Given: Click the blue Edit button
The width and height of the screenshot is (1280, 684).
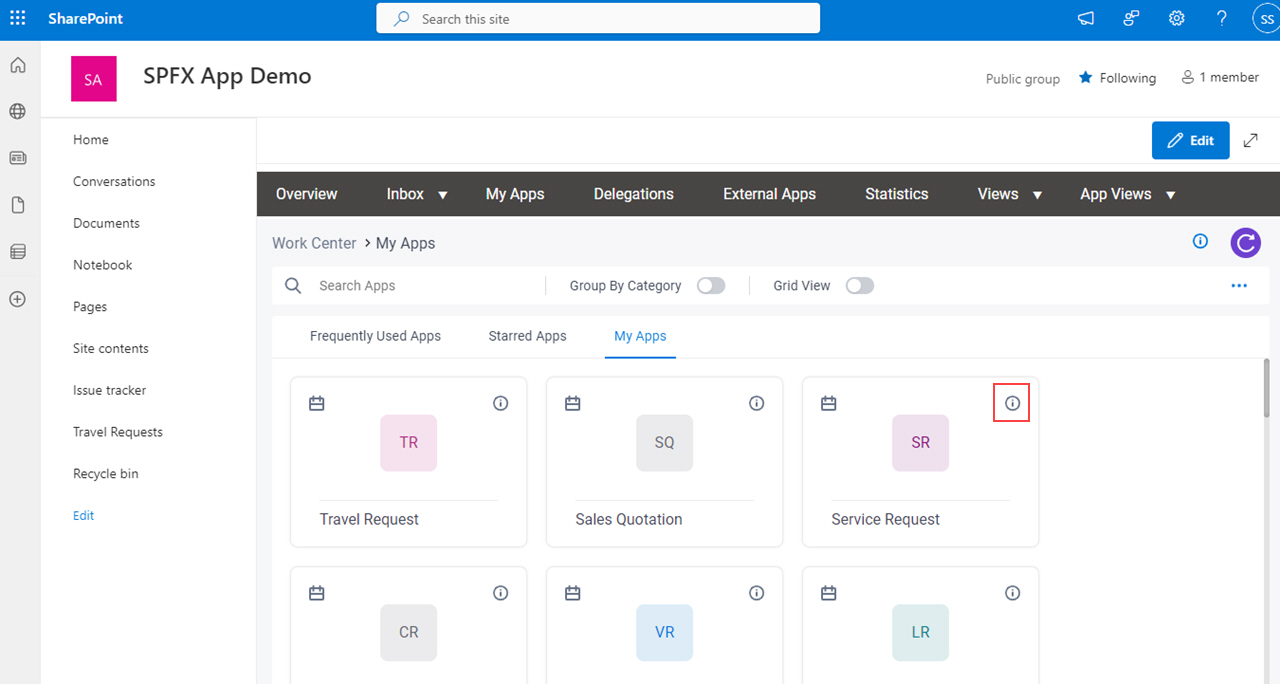Looking at the screenshot, I should 1190,141.
